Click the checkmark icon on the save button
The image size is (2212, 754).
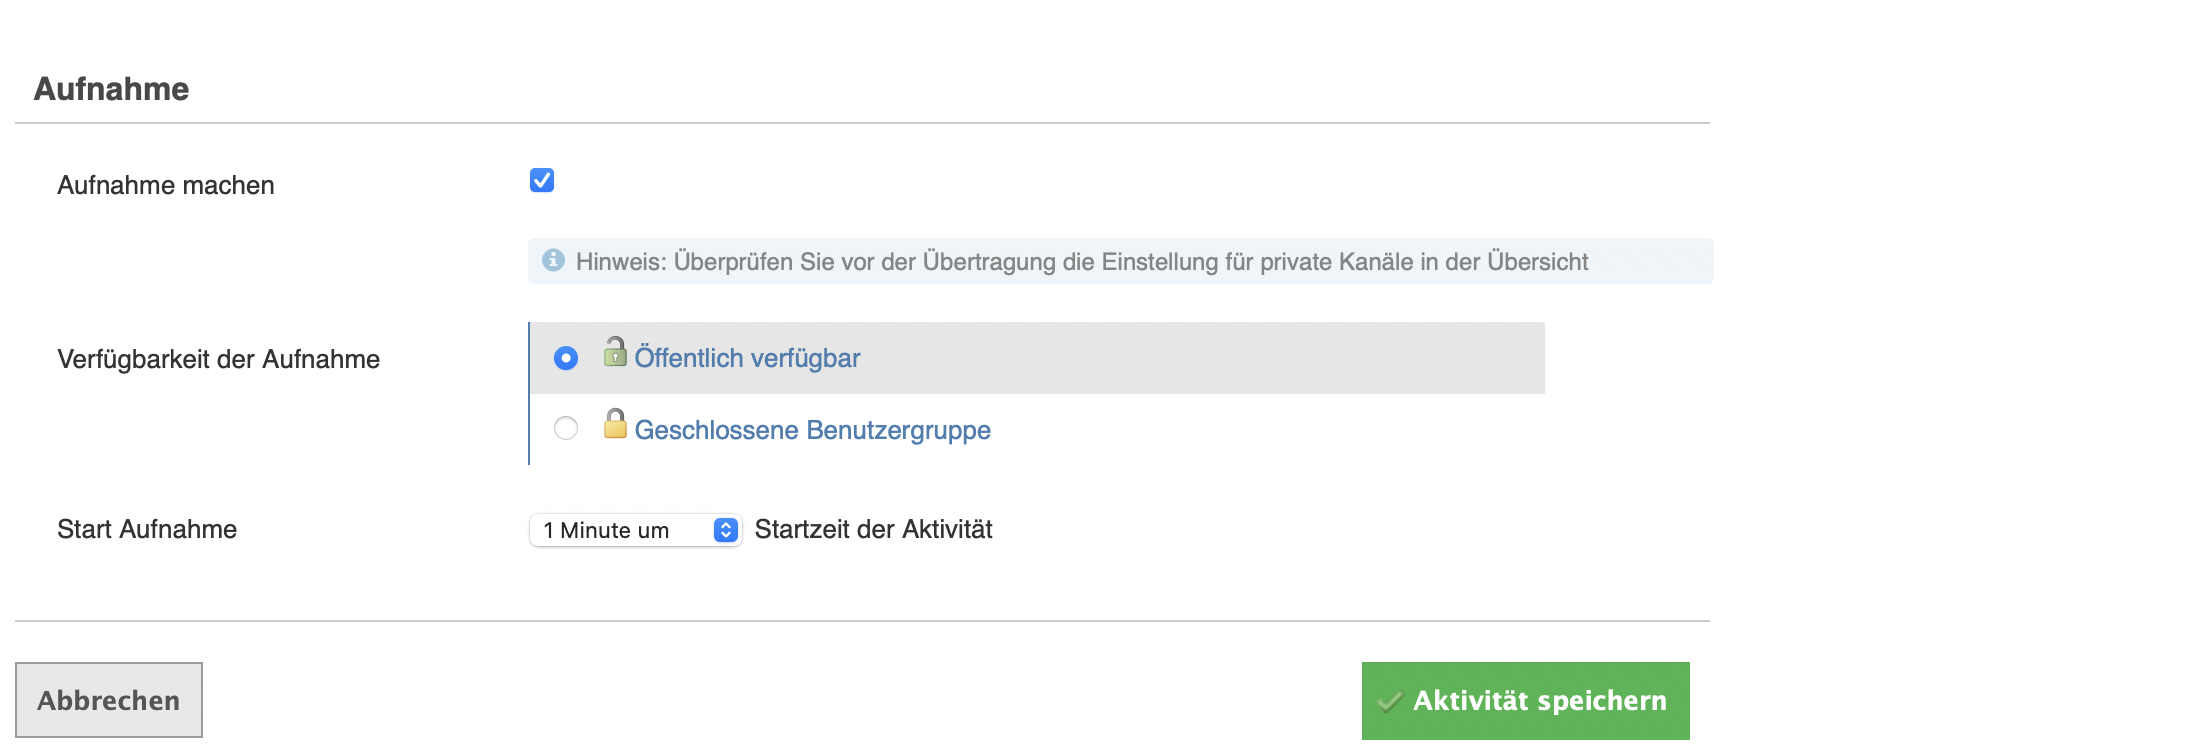pos(1390,702)
